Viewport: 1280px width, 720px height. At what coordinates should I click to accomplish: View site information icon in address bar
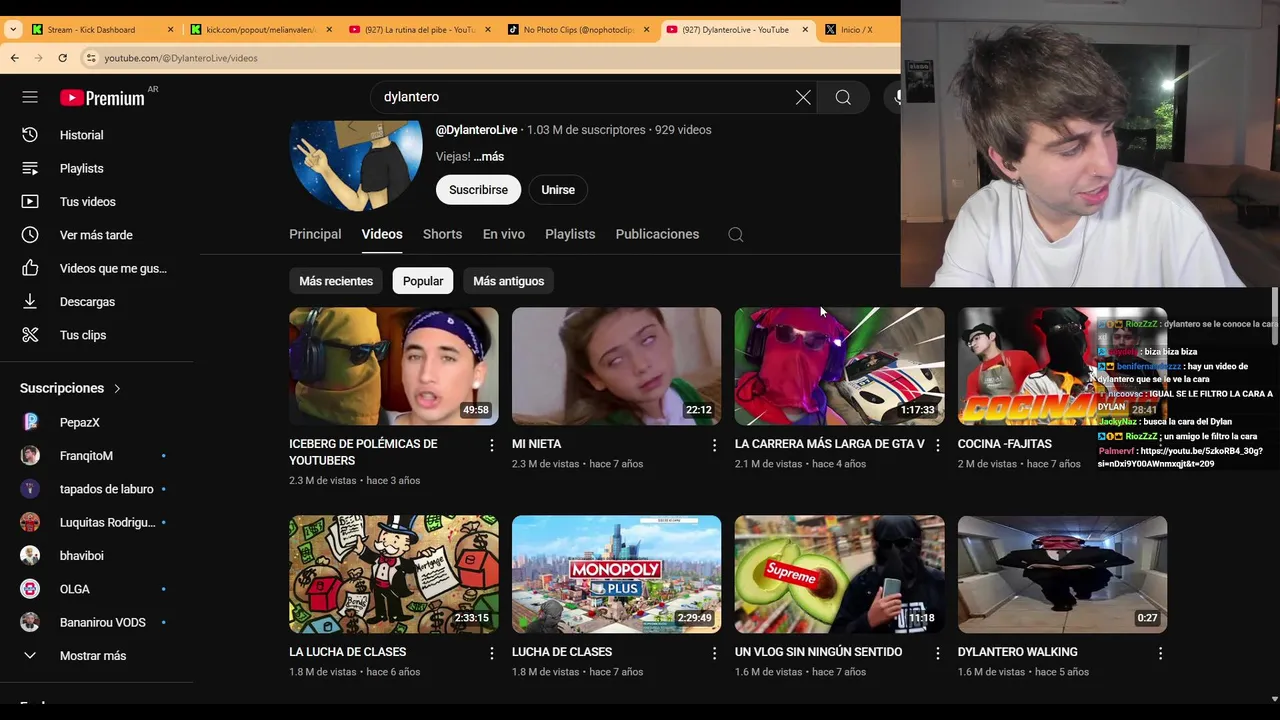click(x=90, y=58)
